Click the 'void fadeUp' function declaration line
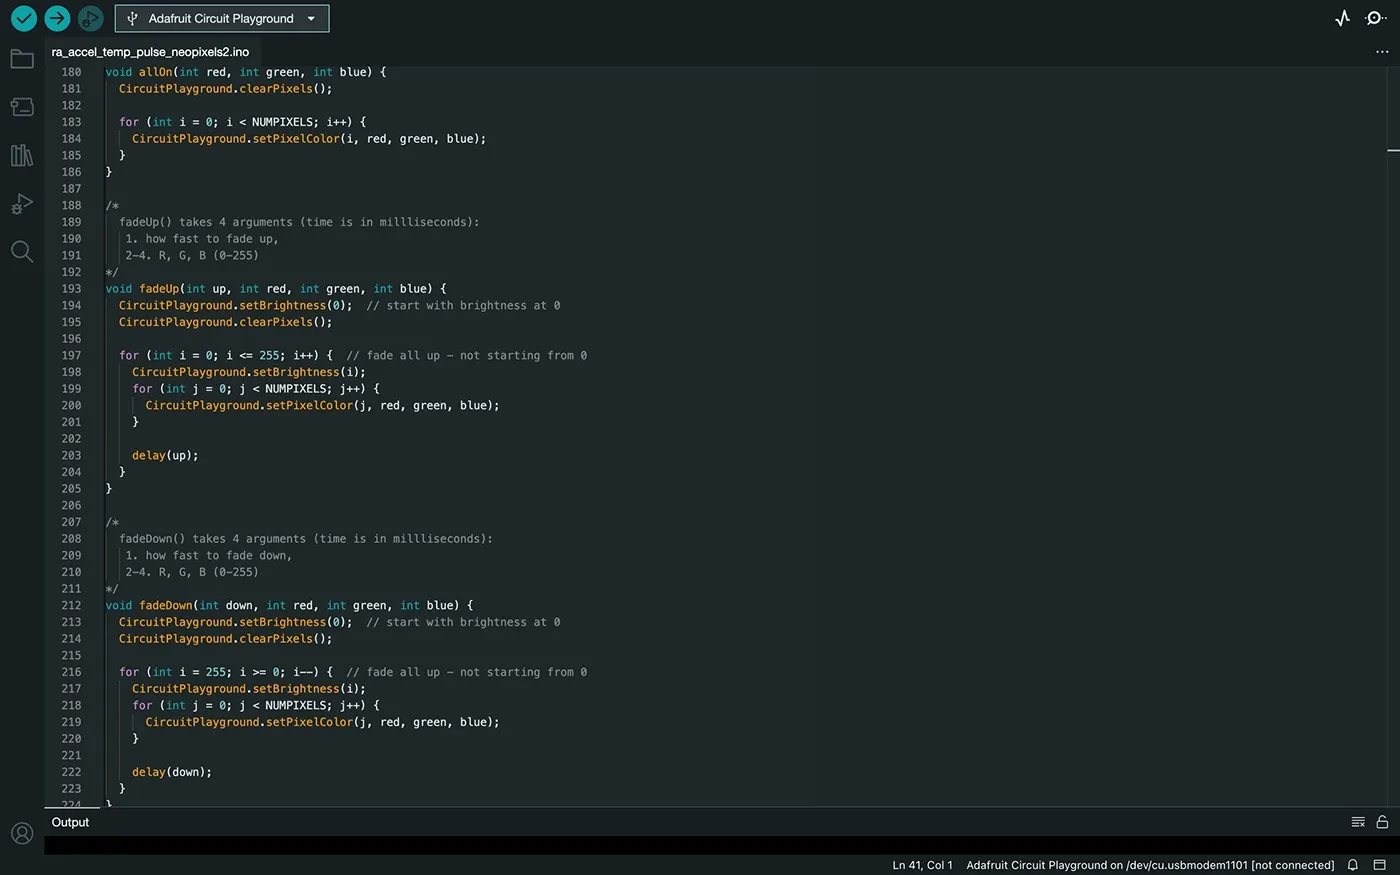Viewport: 1400px width, 875px height. tap(276, 289)
